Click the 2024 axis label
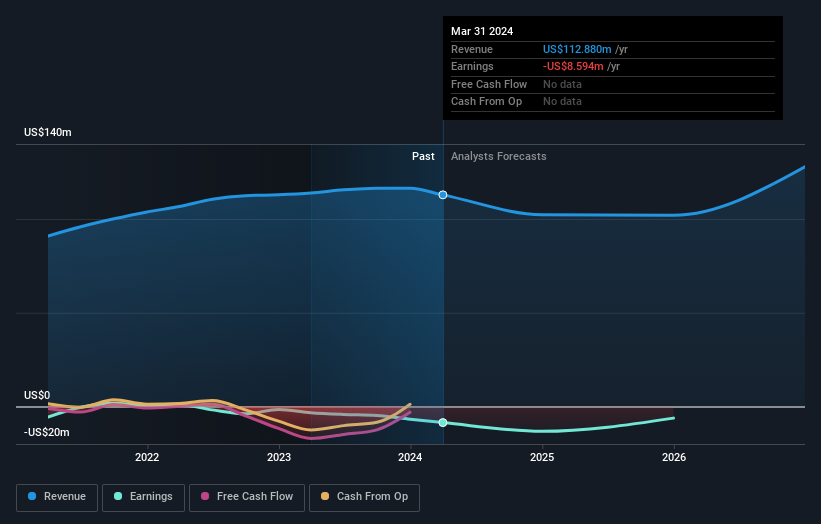 coord(410,457)
